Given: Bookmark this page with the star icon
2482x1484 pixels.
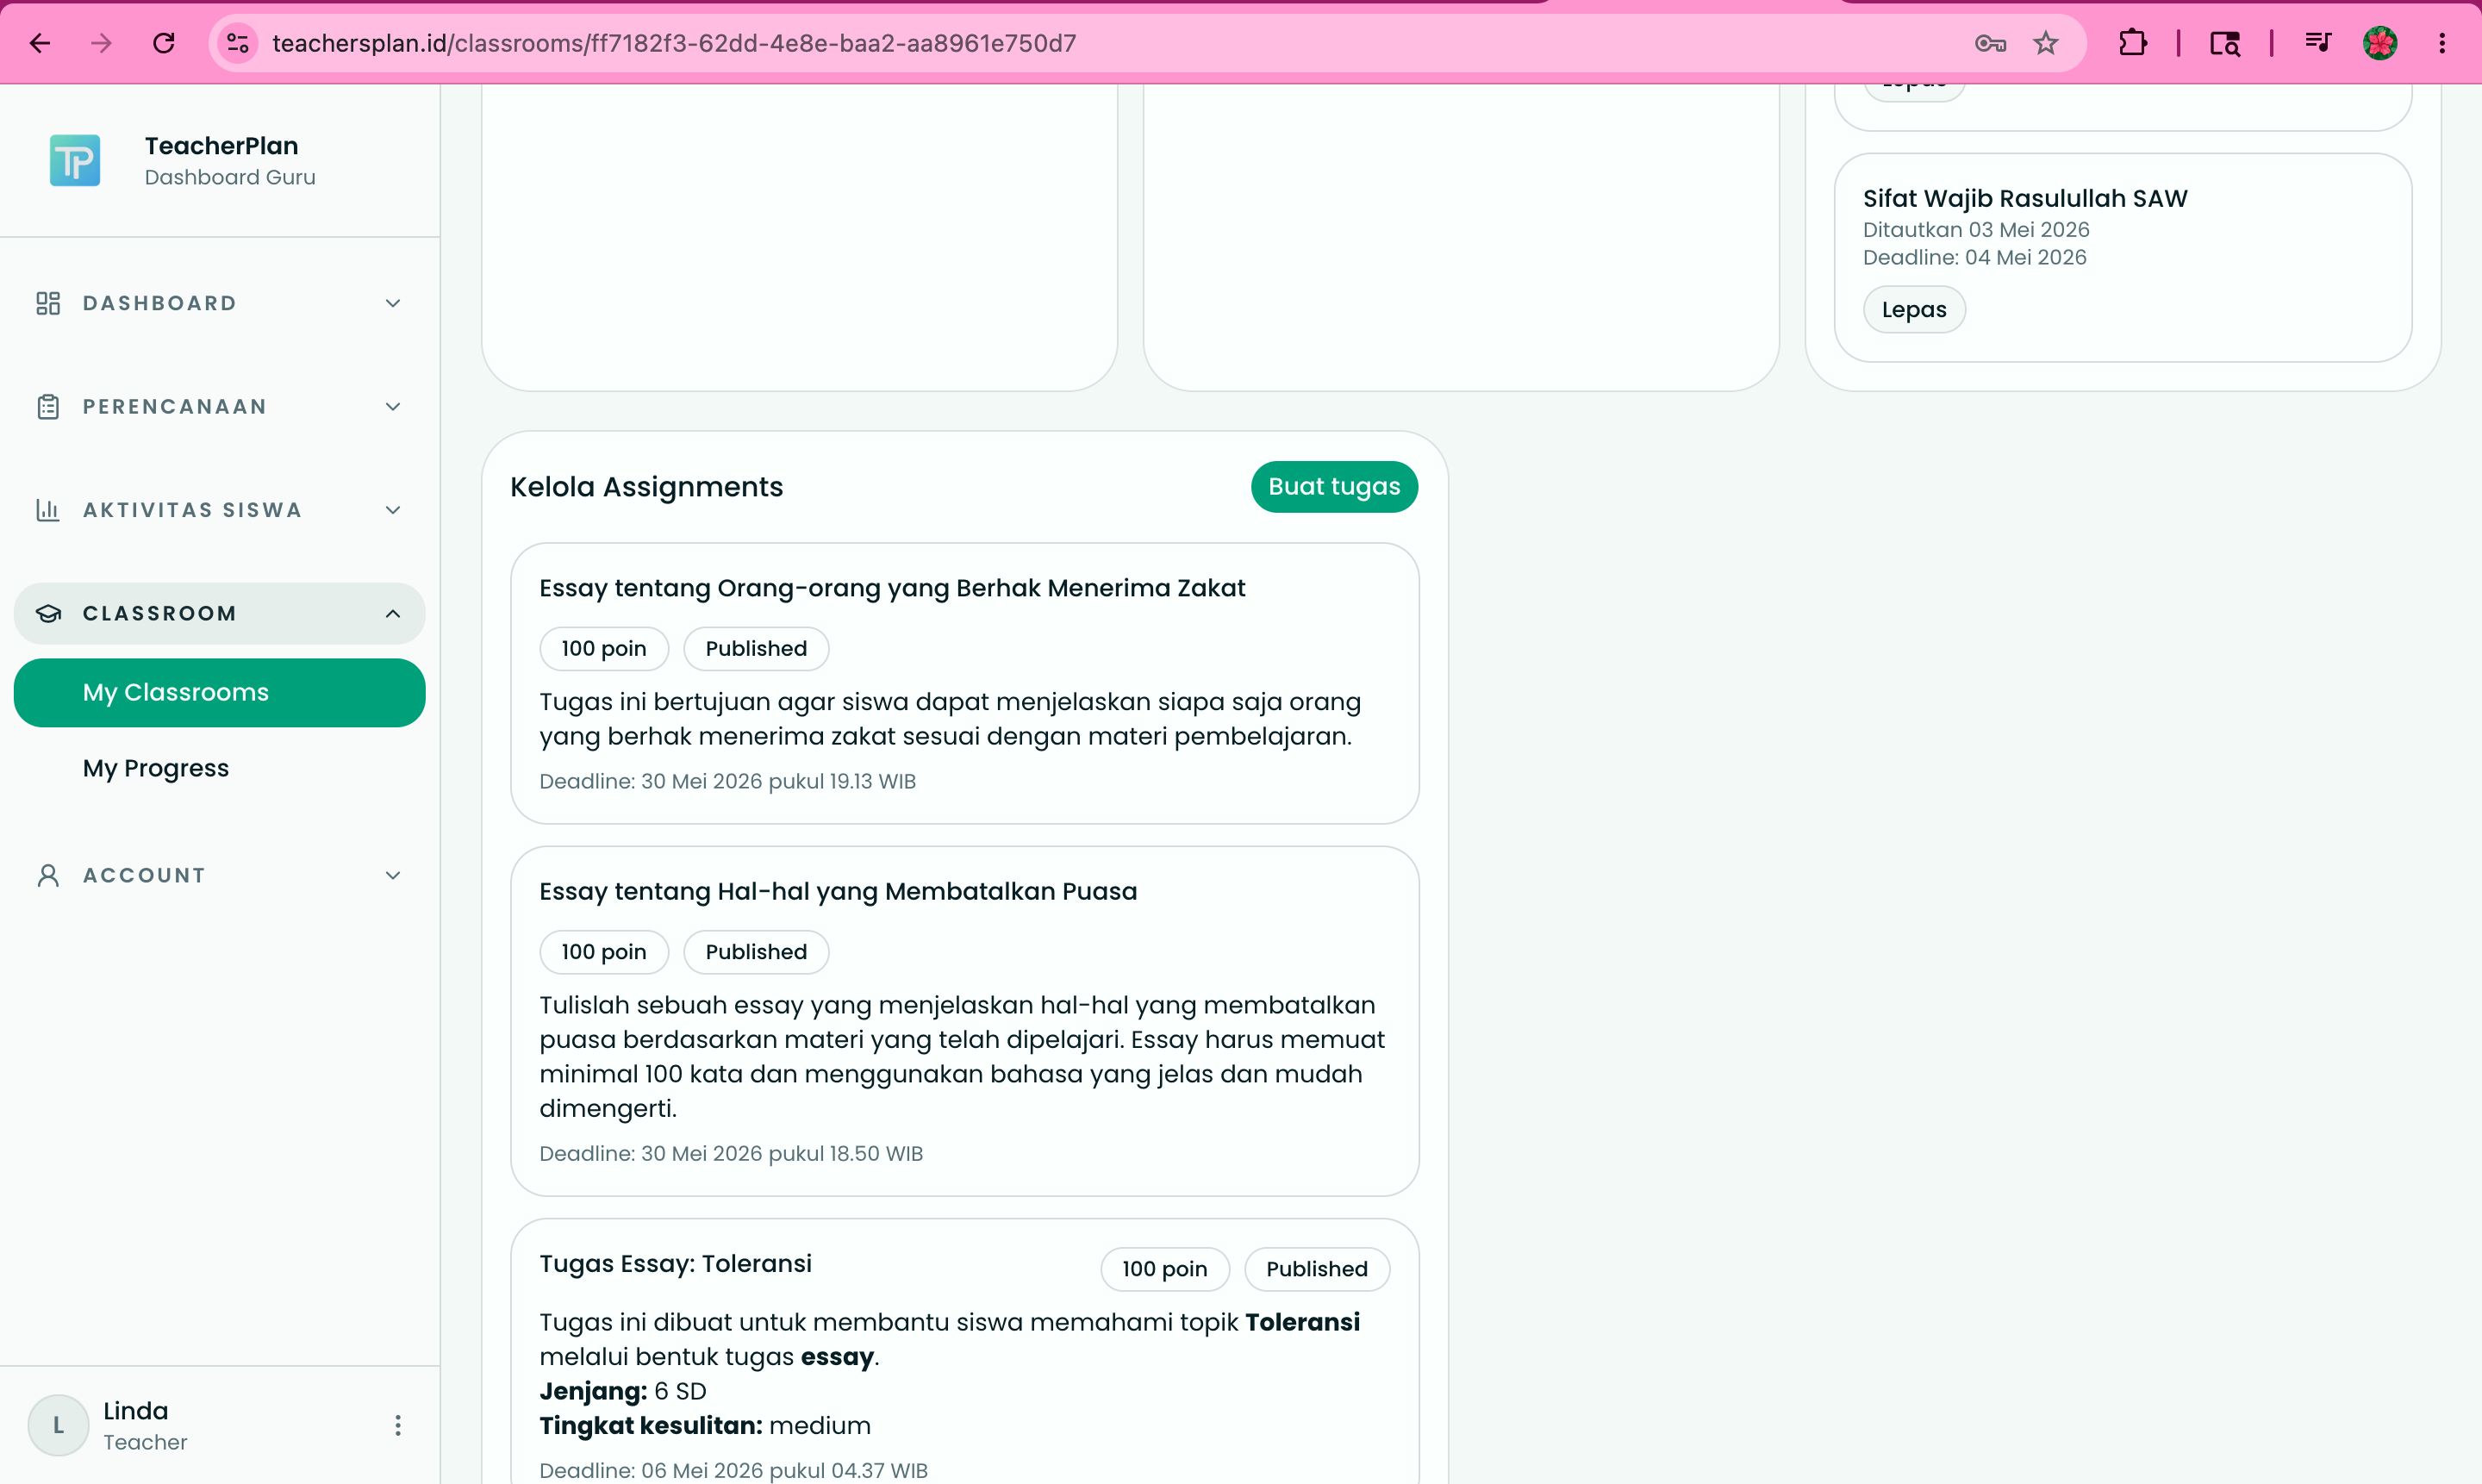Looking at the screenshot, I should coord(2046,43).
